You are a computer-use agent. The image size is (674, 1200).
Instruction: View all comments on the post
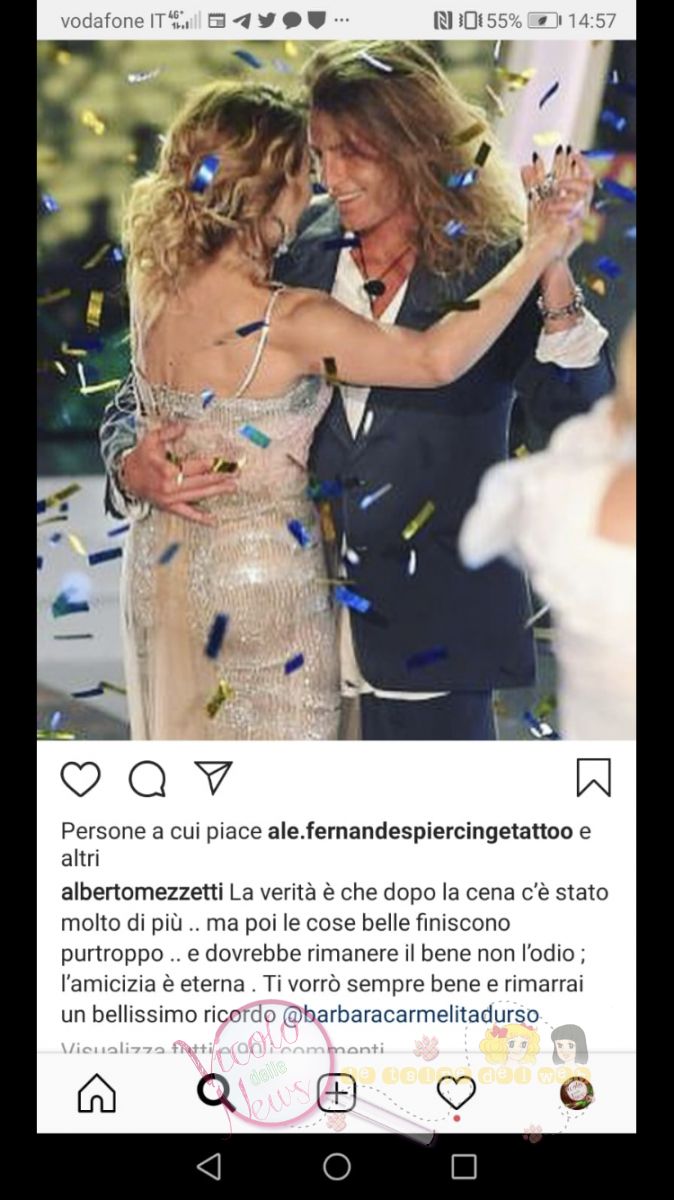(222, 1049)
